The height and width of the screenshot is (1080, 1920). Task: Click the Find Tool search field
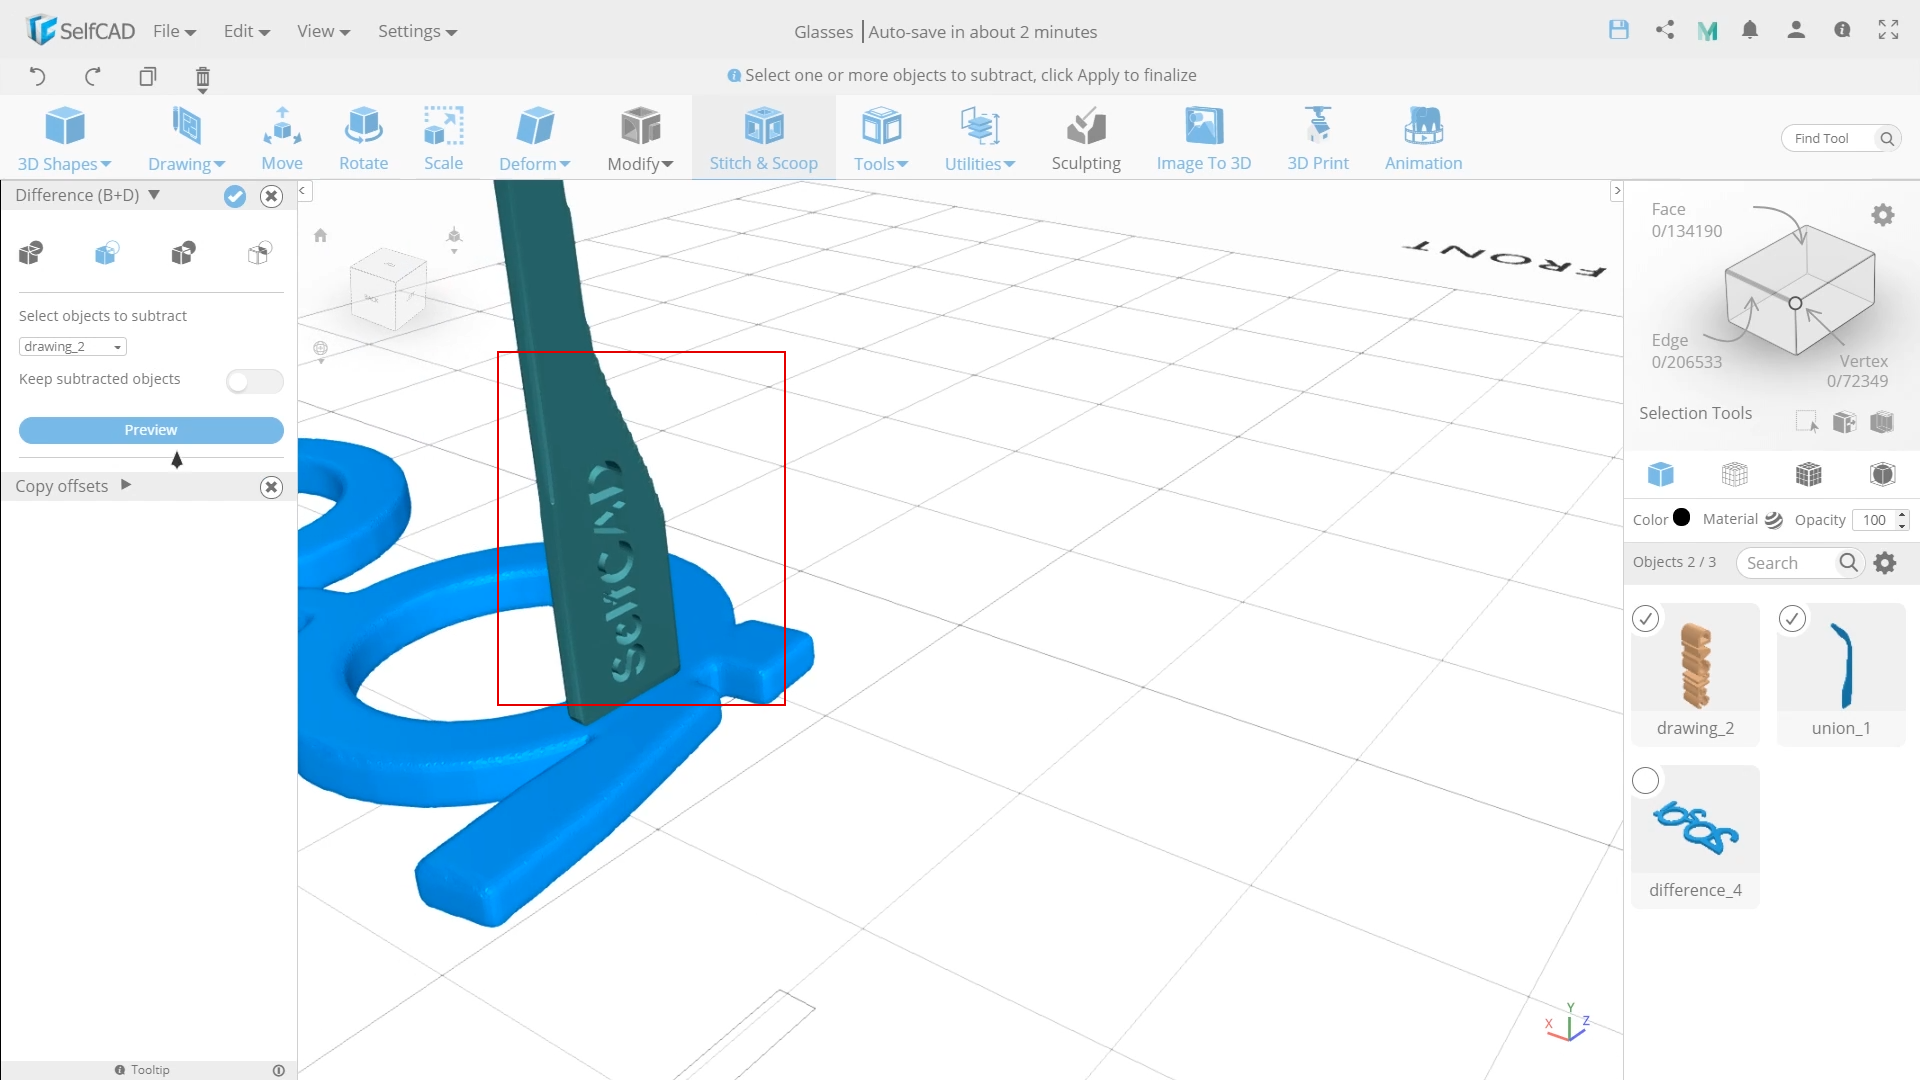(1832, 138)
